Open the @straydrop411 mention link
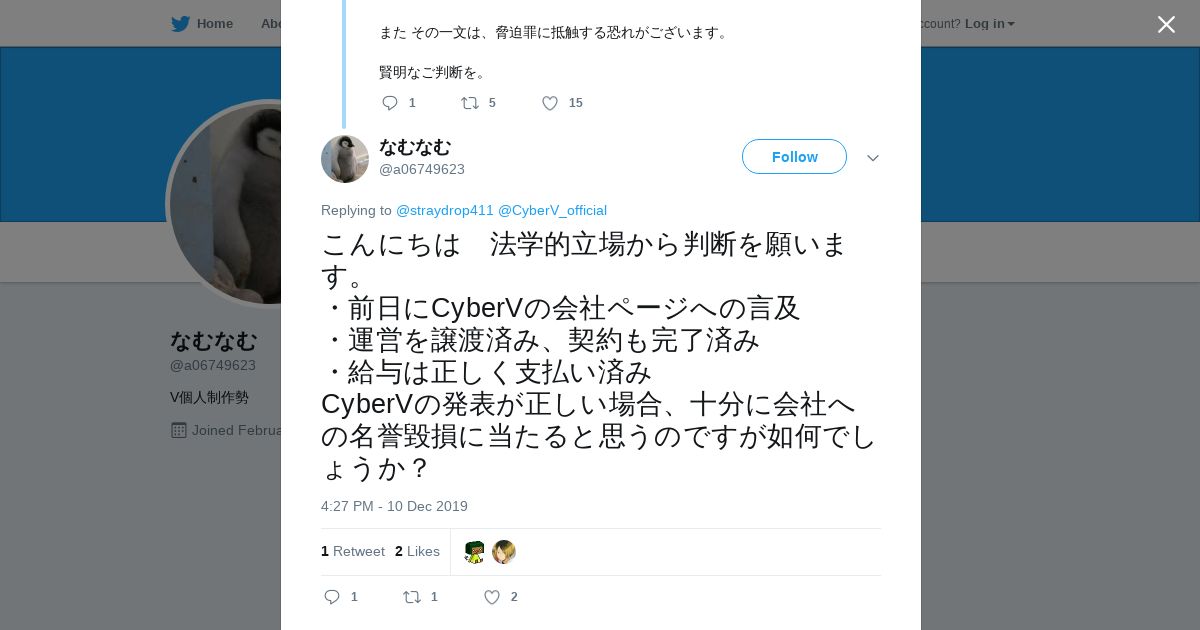 (445, 210)
